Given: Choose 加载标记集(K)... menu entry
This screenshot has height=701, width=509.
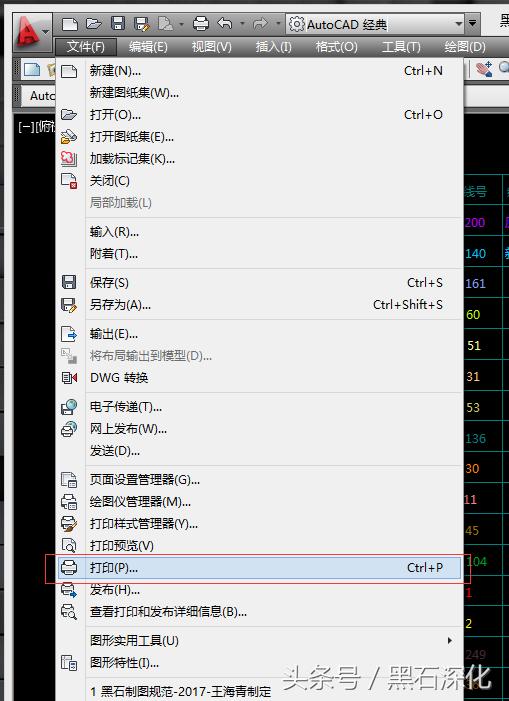Looking at the screenshot, I should pos(260,159).
